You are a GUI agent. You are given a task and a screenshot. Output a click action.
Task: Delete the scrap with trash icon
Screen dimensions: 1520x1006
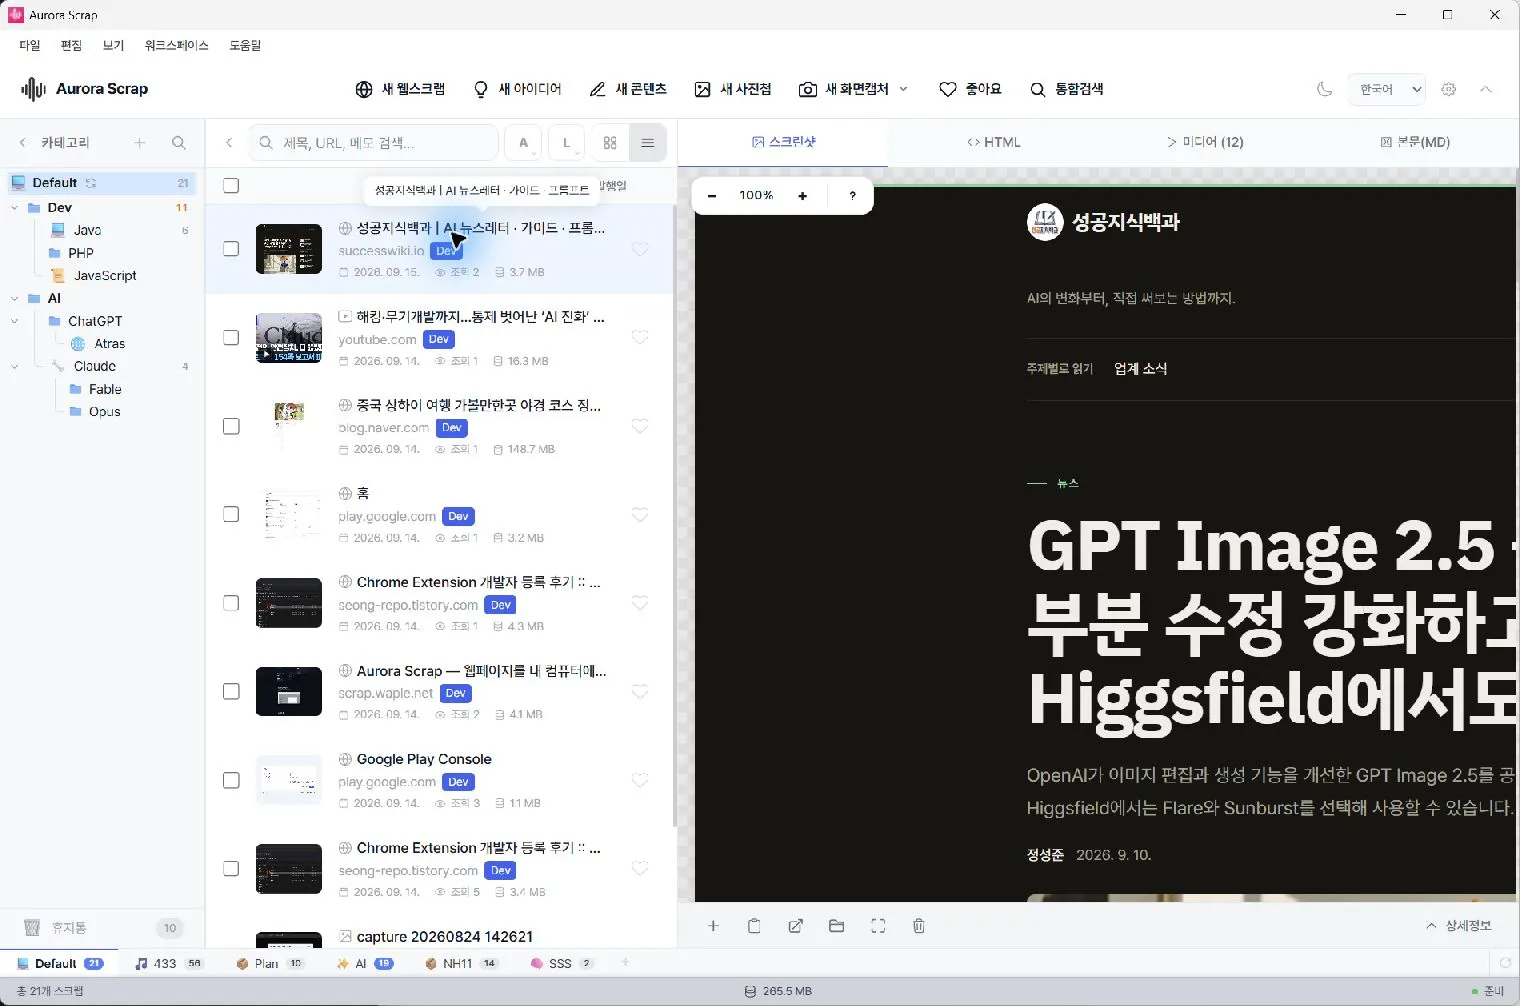click(x=919, y=926)
